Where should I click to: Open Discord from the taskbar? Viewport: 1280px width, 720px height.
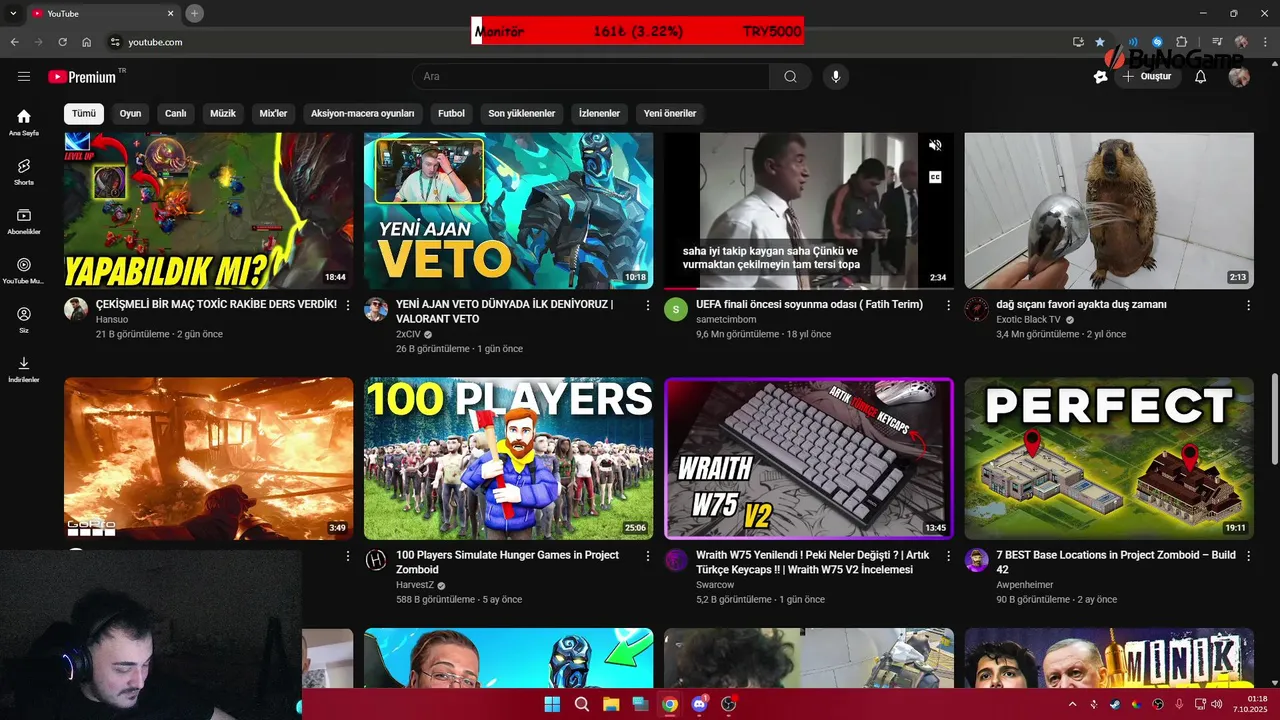point(699,704)
